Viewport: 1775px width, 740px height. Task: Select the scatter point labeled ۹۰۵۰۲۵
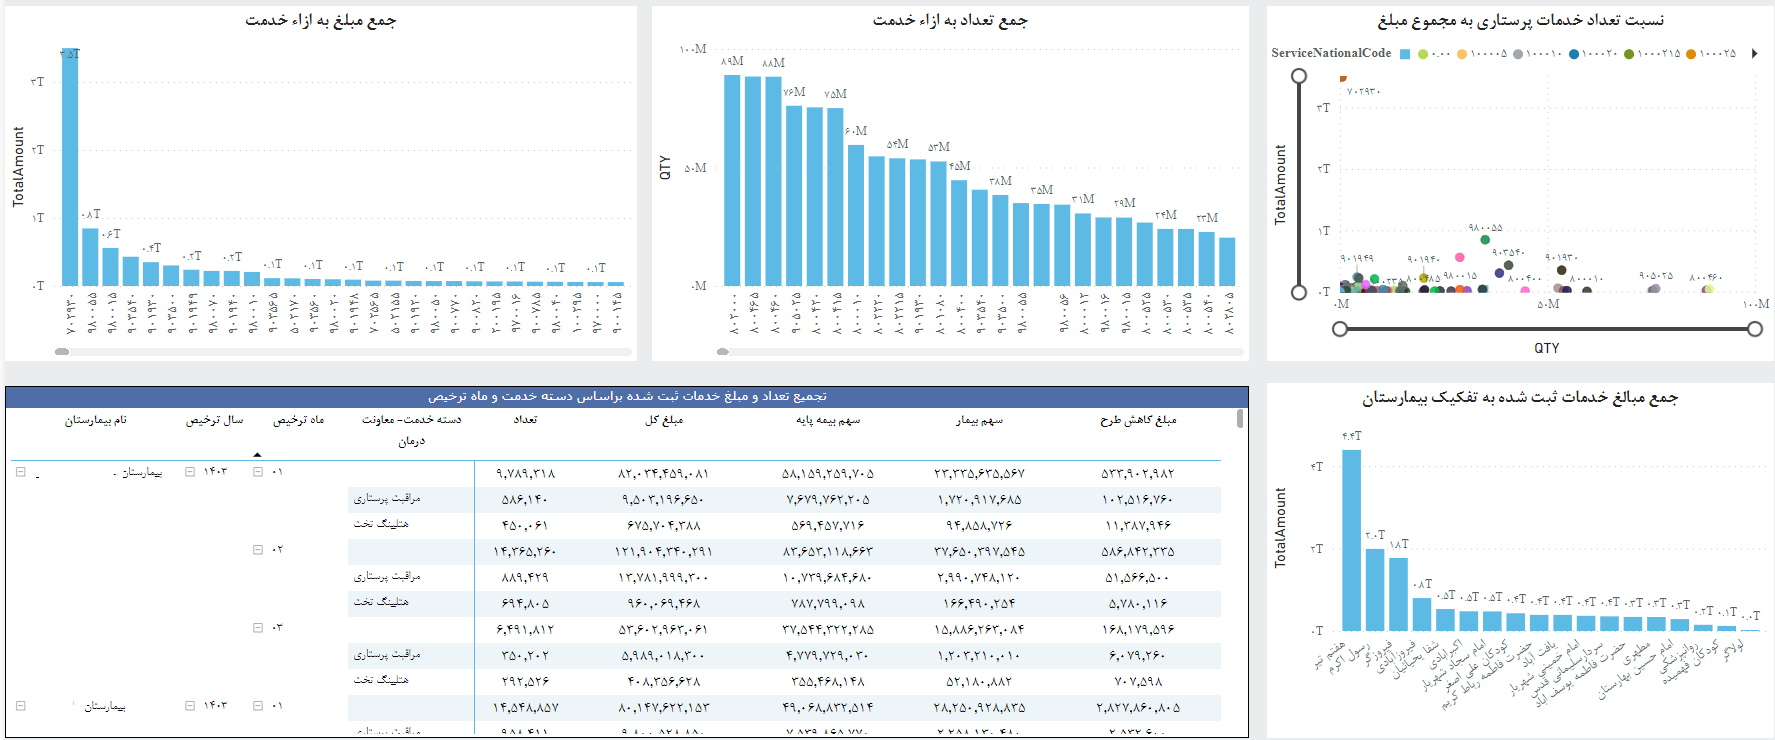tap(1654, 289)
